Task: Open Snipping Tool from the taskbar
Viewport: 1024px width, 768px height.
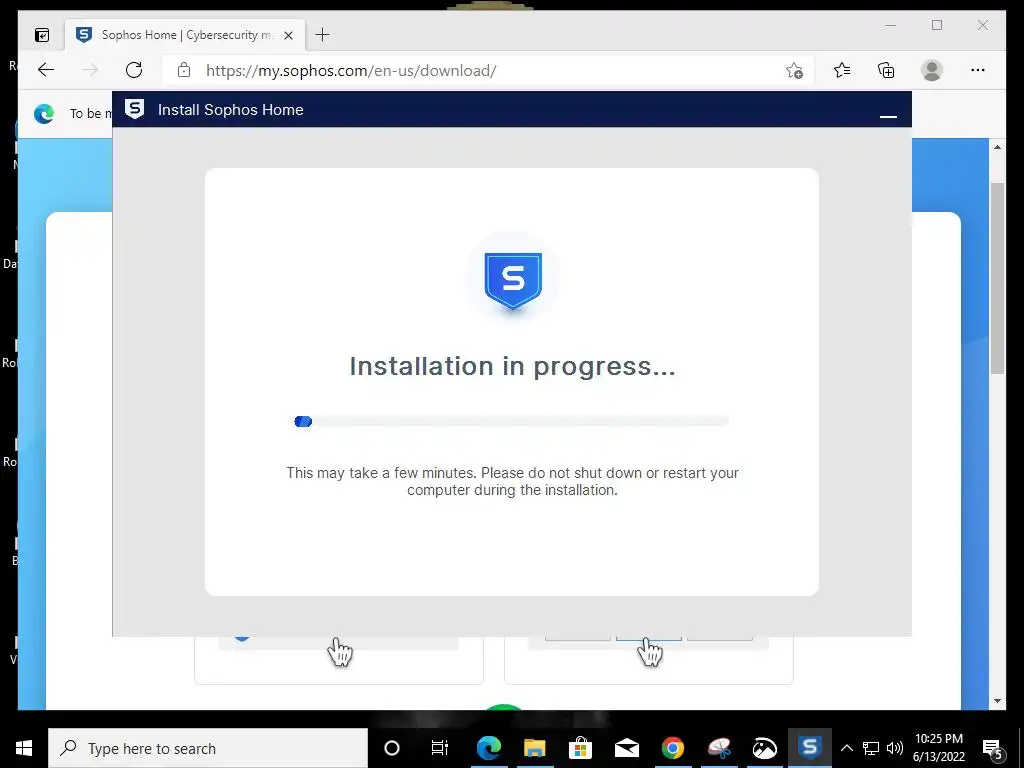Action: click(x=719, y=748)
